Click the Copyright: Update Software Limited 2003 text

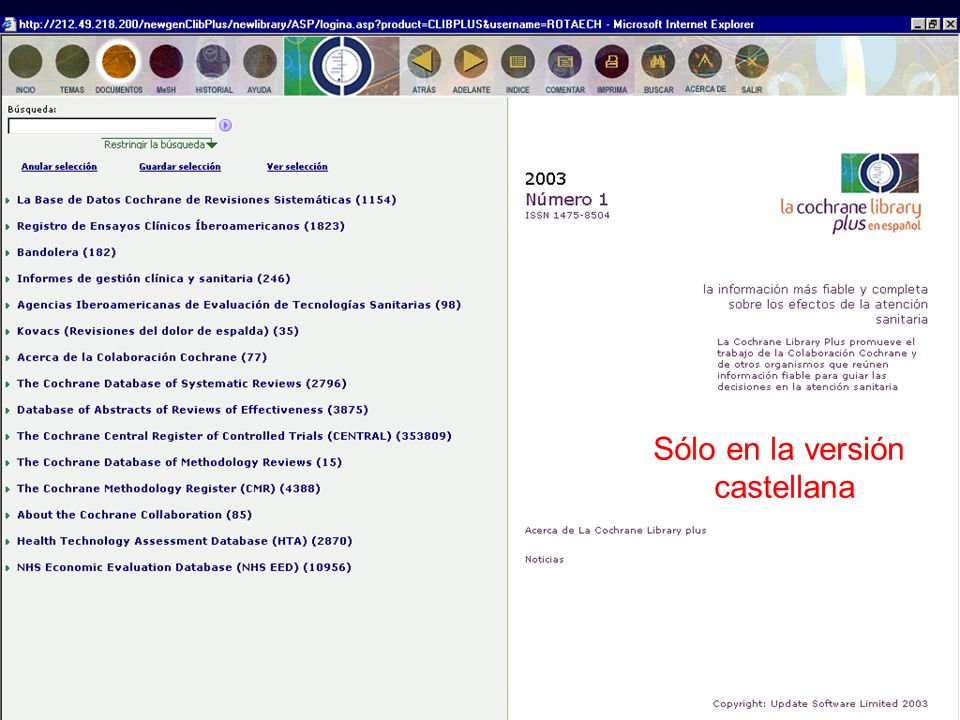pyautogui.click(x=820, y=703)
